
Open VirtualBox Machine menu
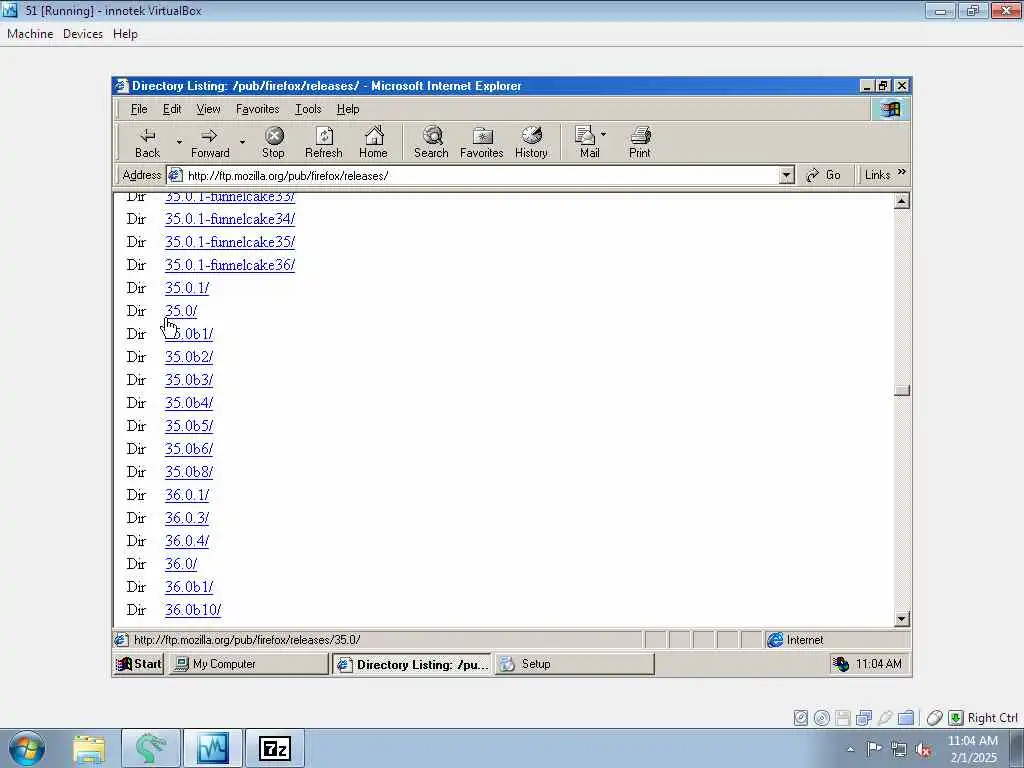click(30, 34)
